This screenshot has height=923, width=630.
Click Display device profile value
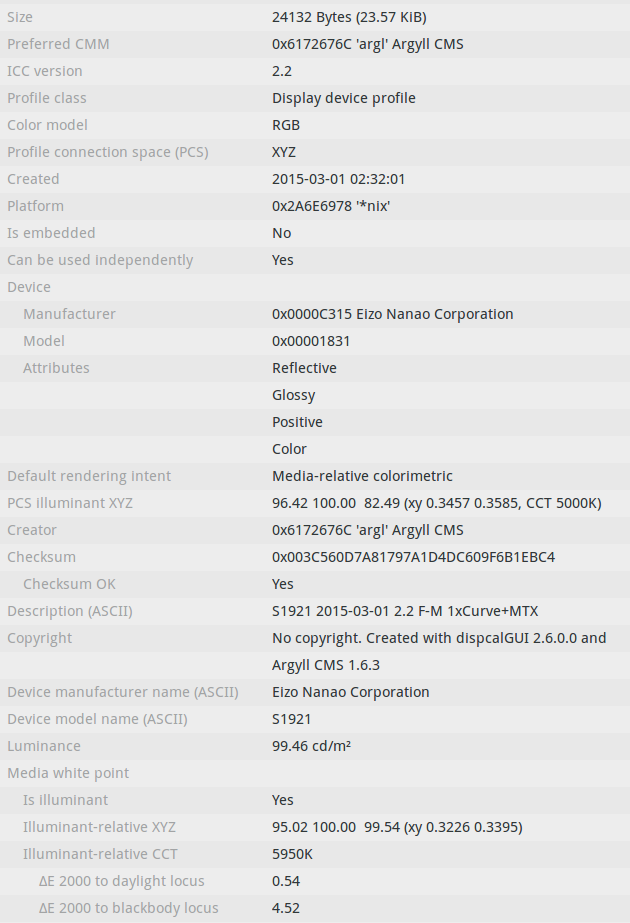(344, 98)
